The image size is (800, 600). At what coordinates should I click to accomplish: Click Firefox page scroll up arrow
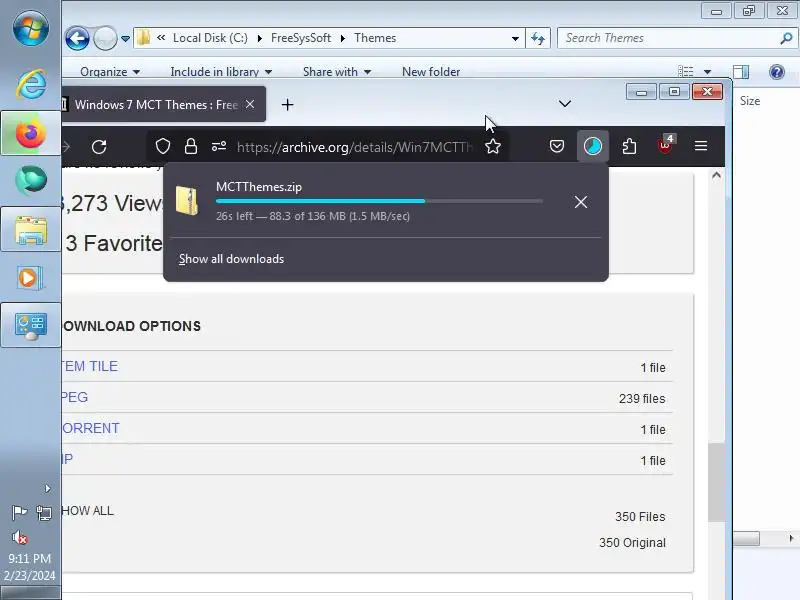pos(716,176)
